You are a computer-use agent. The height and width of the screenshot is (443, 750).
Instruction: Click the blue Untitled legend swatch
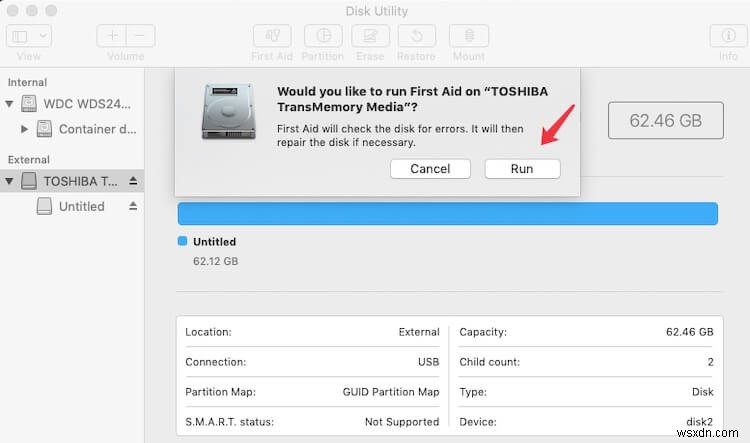pyautogui.click(x=182, y=241)
